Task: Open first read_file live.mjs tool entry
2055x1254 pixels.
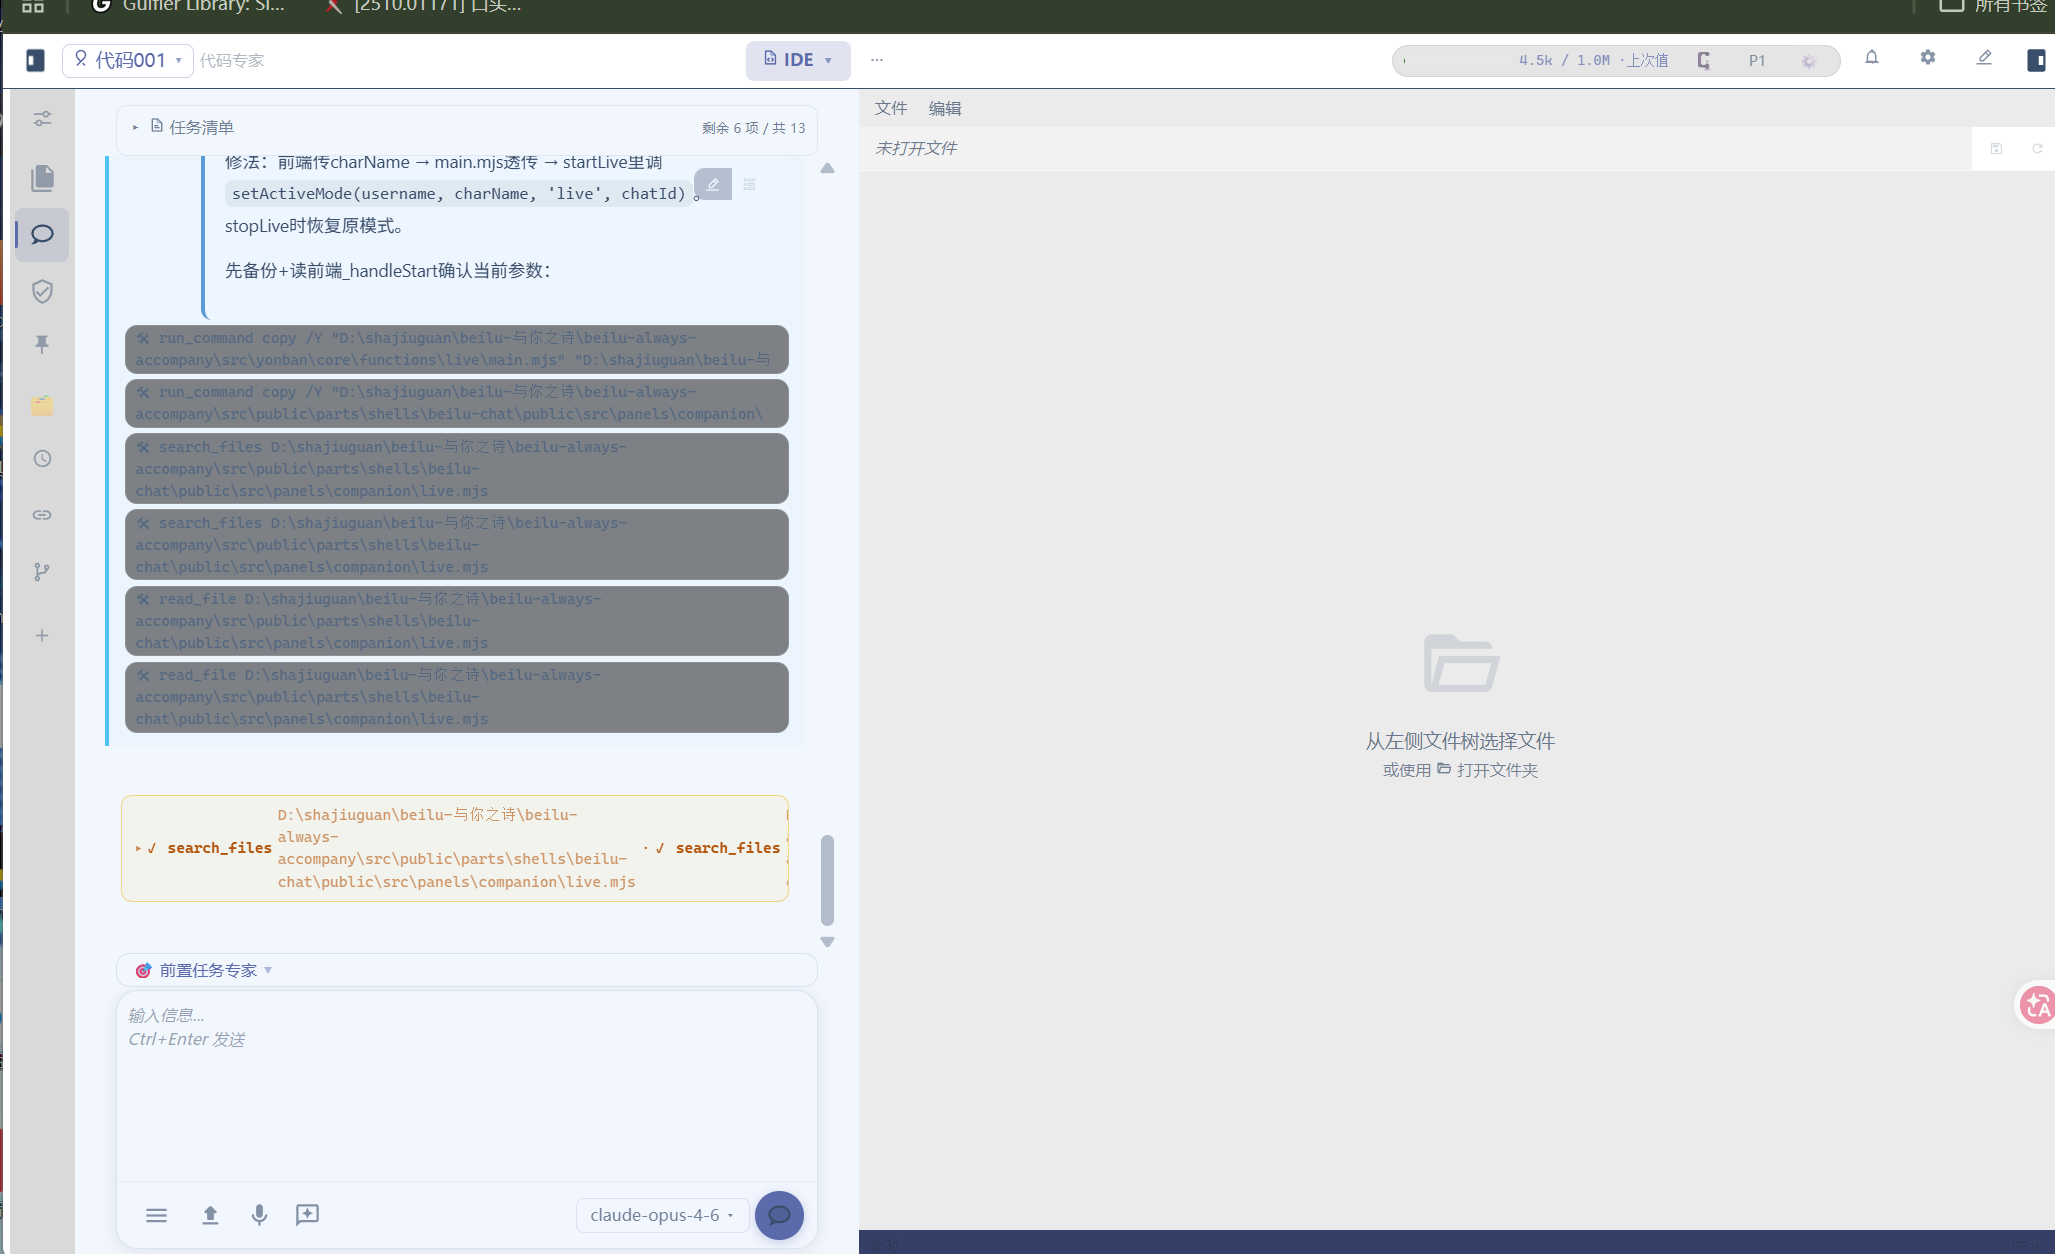Action: 457,620
